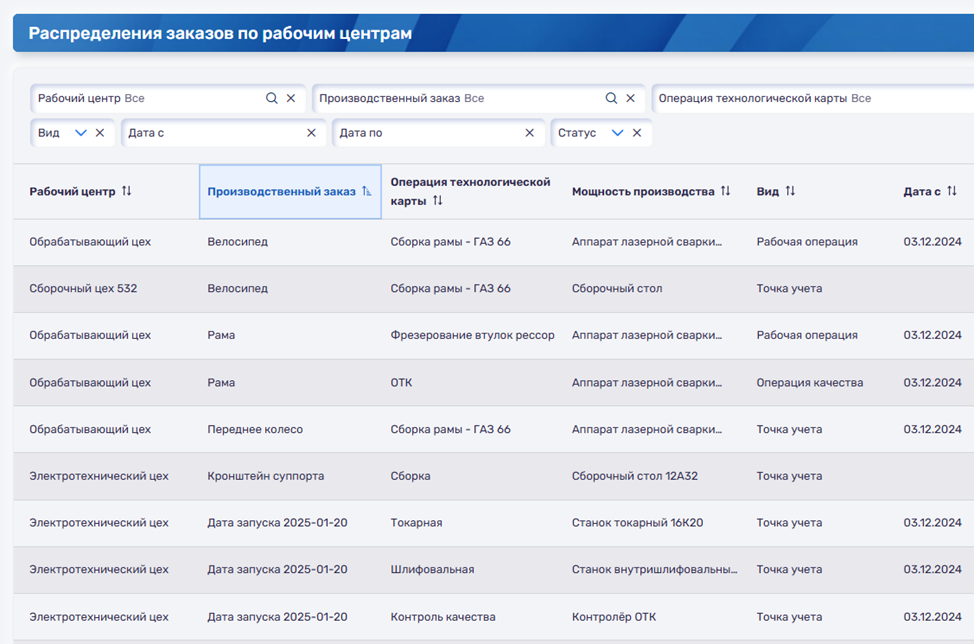974x644 pixels.
Task: Sort by Операция технологической карты column
Action: point(437,201)
